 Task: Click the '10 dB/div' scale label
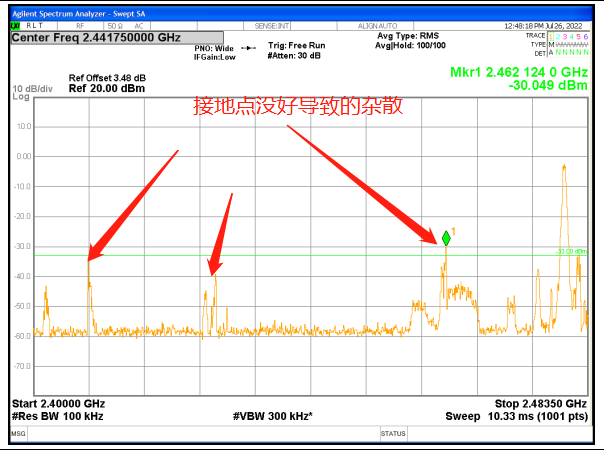pos(32,89)
